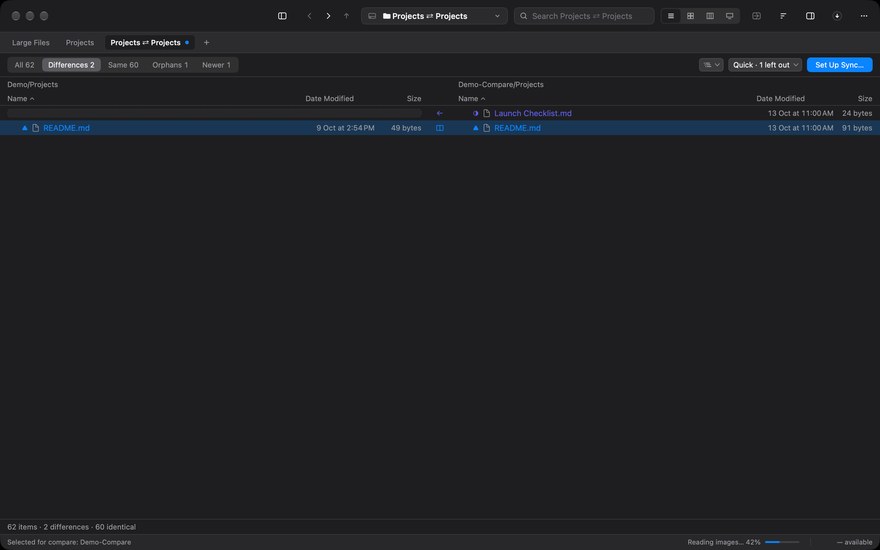Click the 9 Oct at 2:54 PM date
This screenshot has width=880, height=550.
point(345,128)
